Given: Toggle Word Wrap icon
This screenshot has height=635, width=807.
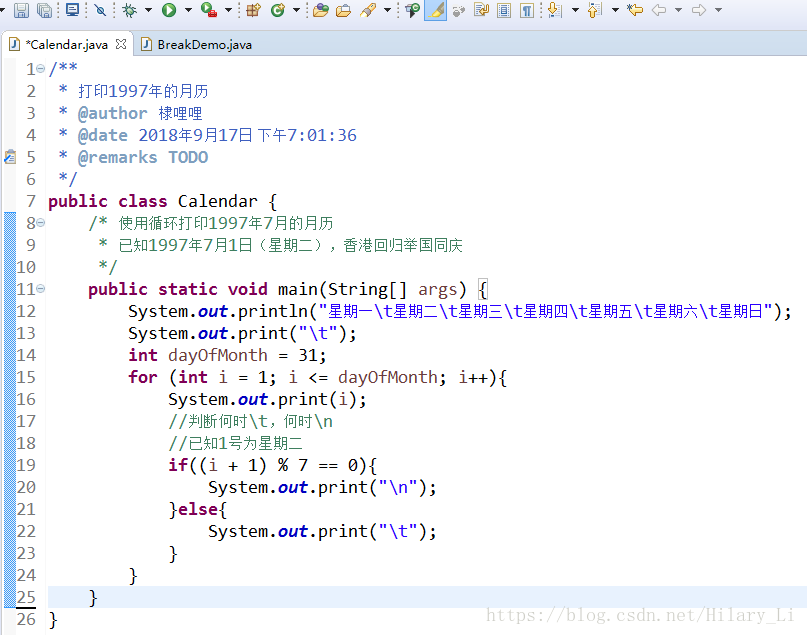Looking at the screenshot, I should tap(482, 10).
